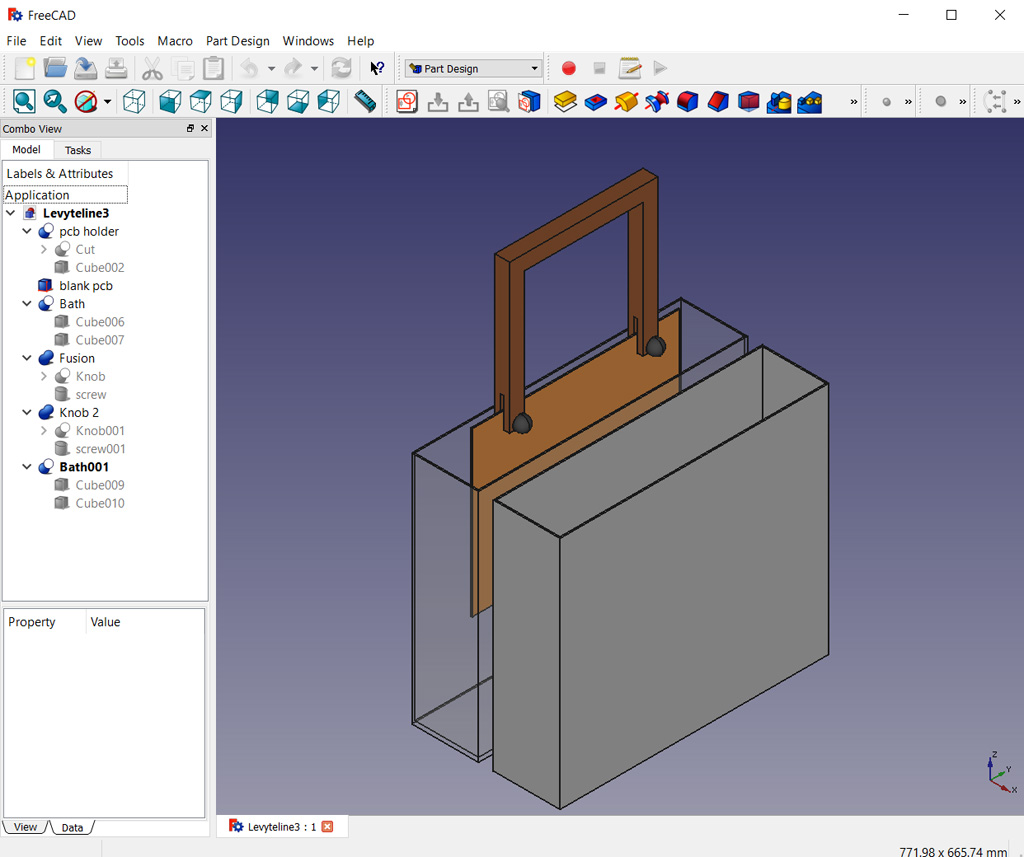Screen dimensions: 1024x857
Task: Set the view to rear
Action: click(268, 102)
